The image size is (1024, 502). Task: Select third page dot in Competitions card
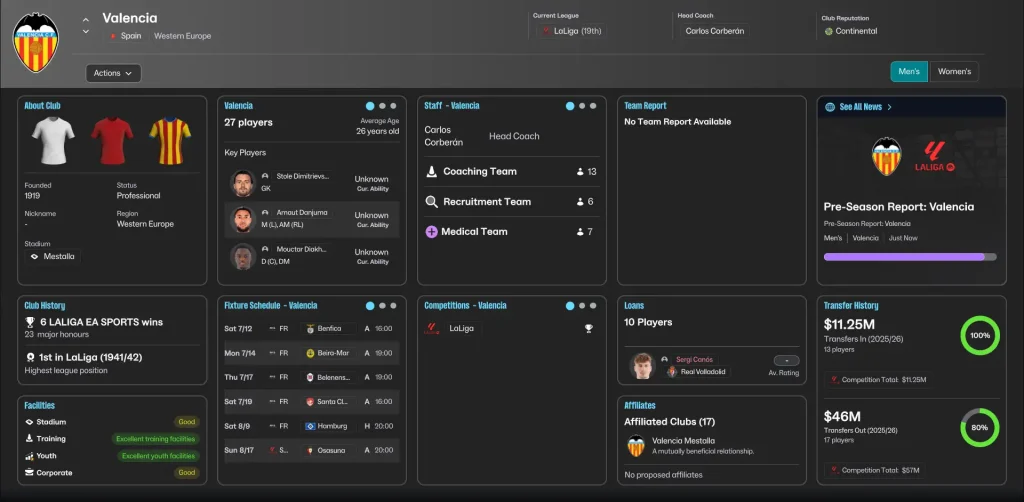click(593, 306)
